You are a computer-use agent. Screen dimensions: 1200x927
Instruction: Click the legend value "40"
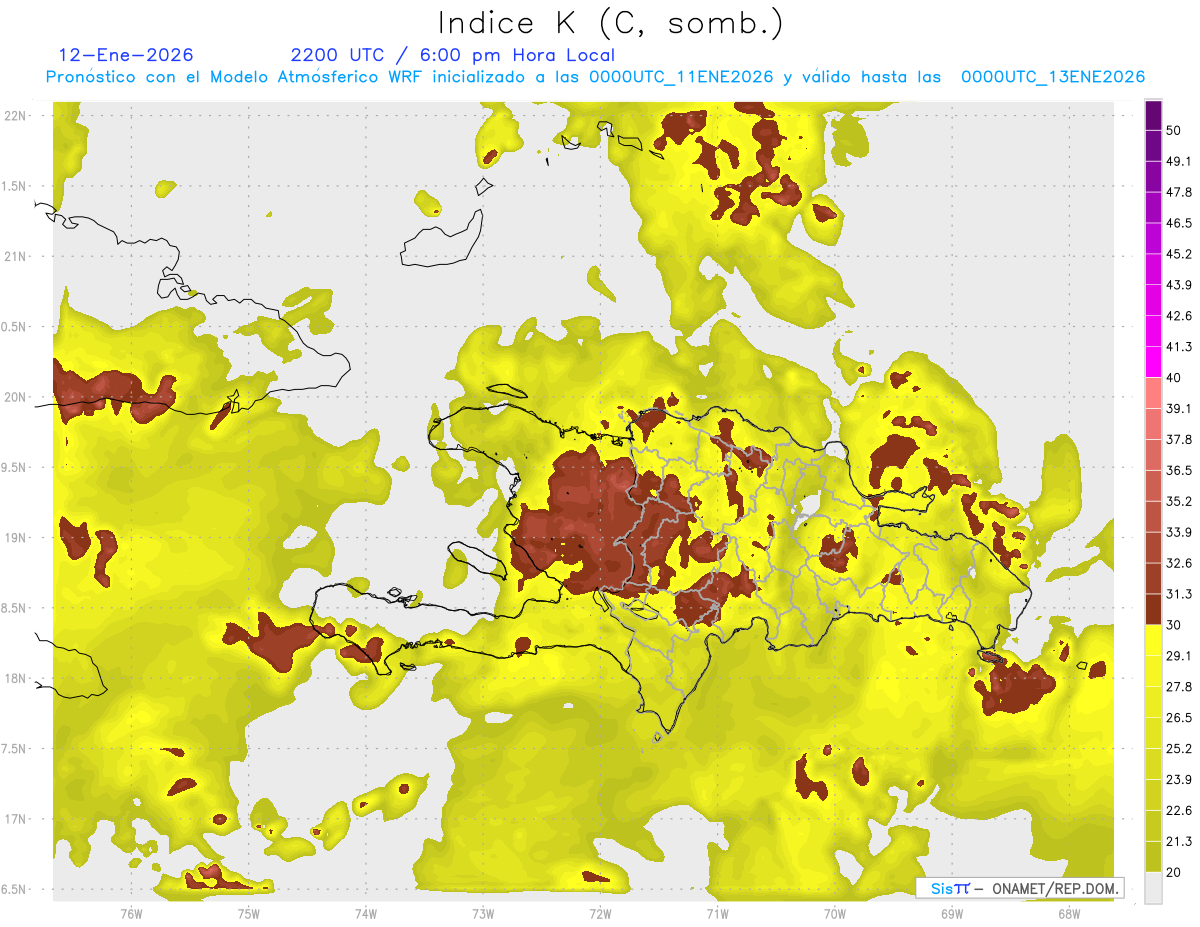[x=1175, y=378]
